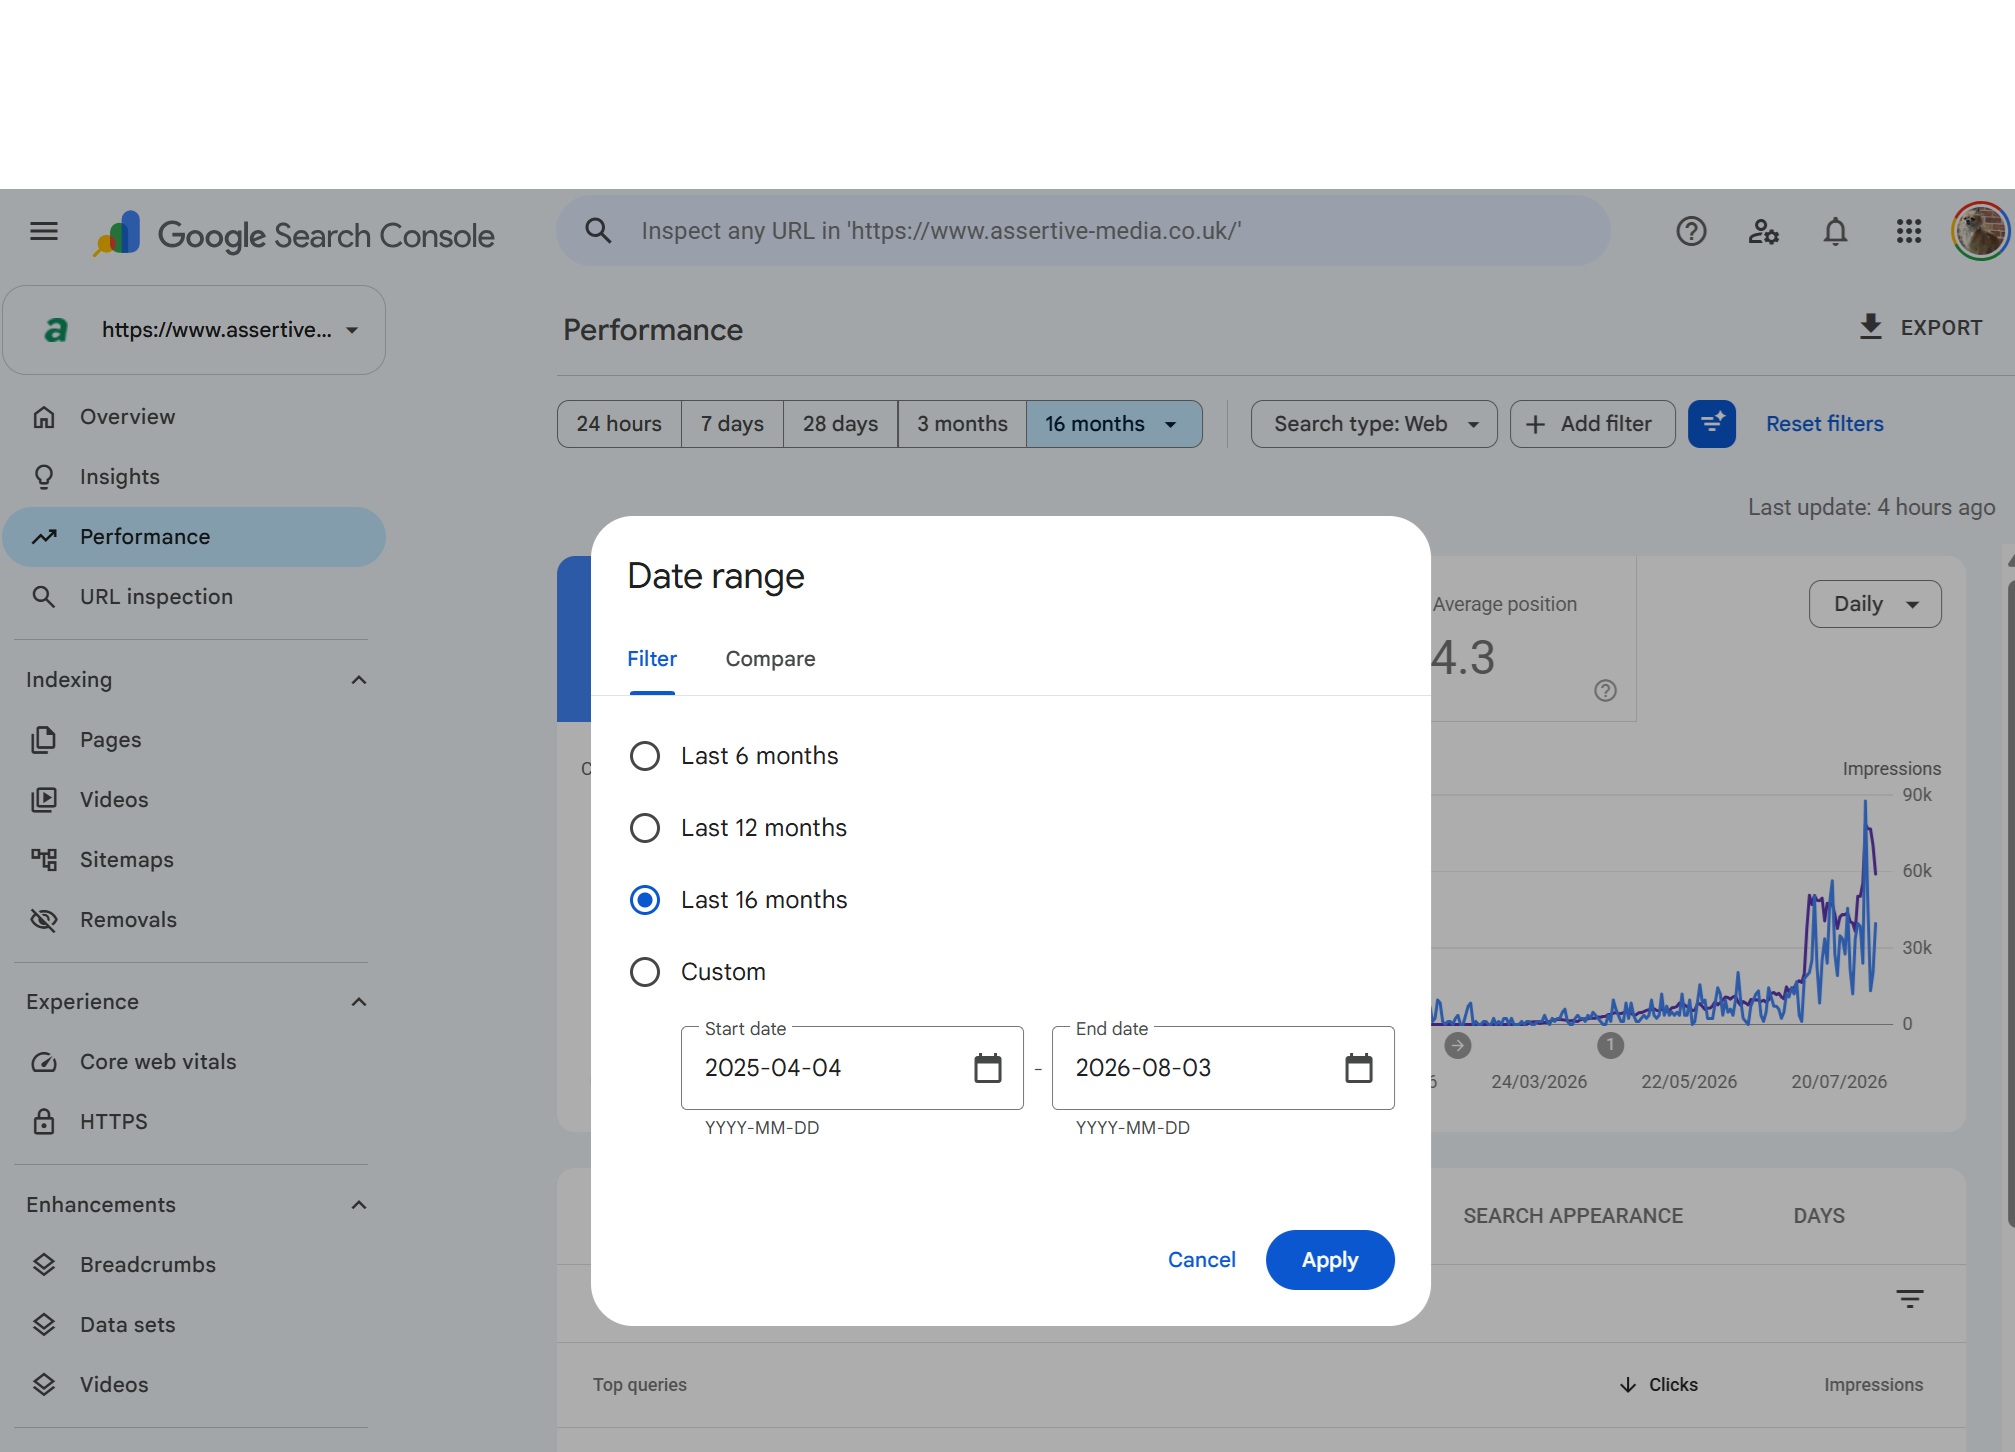Open Pages indexing report

pos(194,740)
